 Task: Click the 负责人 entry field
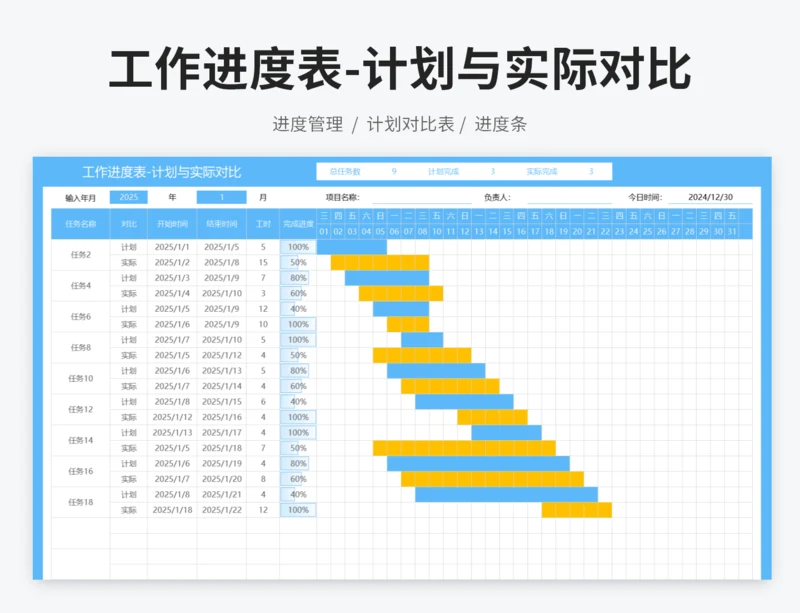tap(570, 198)
